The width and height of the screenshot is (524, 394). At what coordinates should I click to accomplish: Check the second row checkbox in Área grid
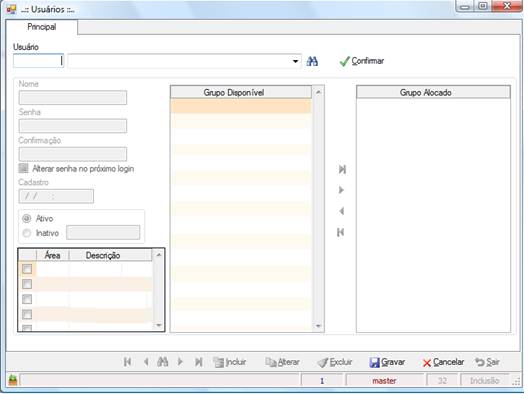[27, 284]
